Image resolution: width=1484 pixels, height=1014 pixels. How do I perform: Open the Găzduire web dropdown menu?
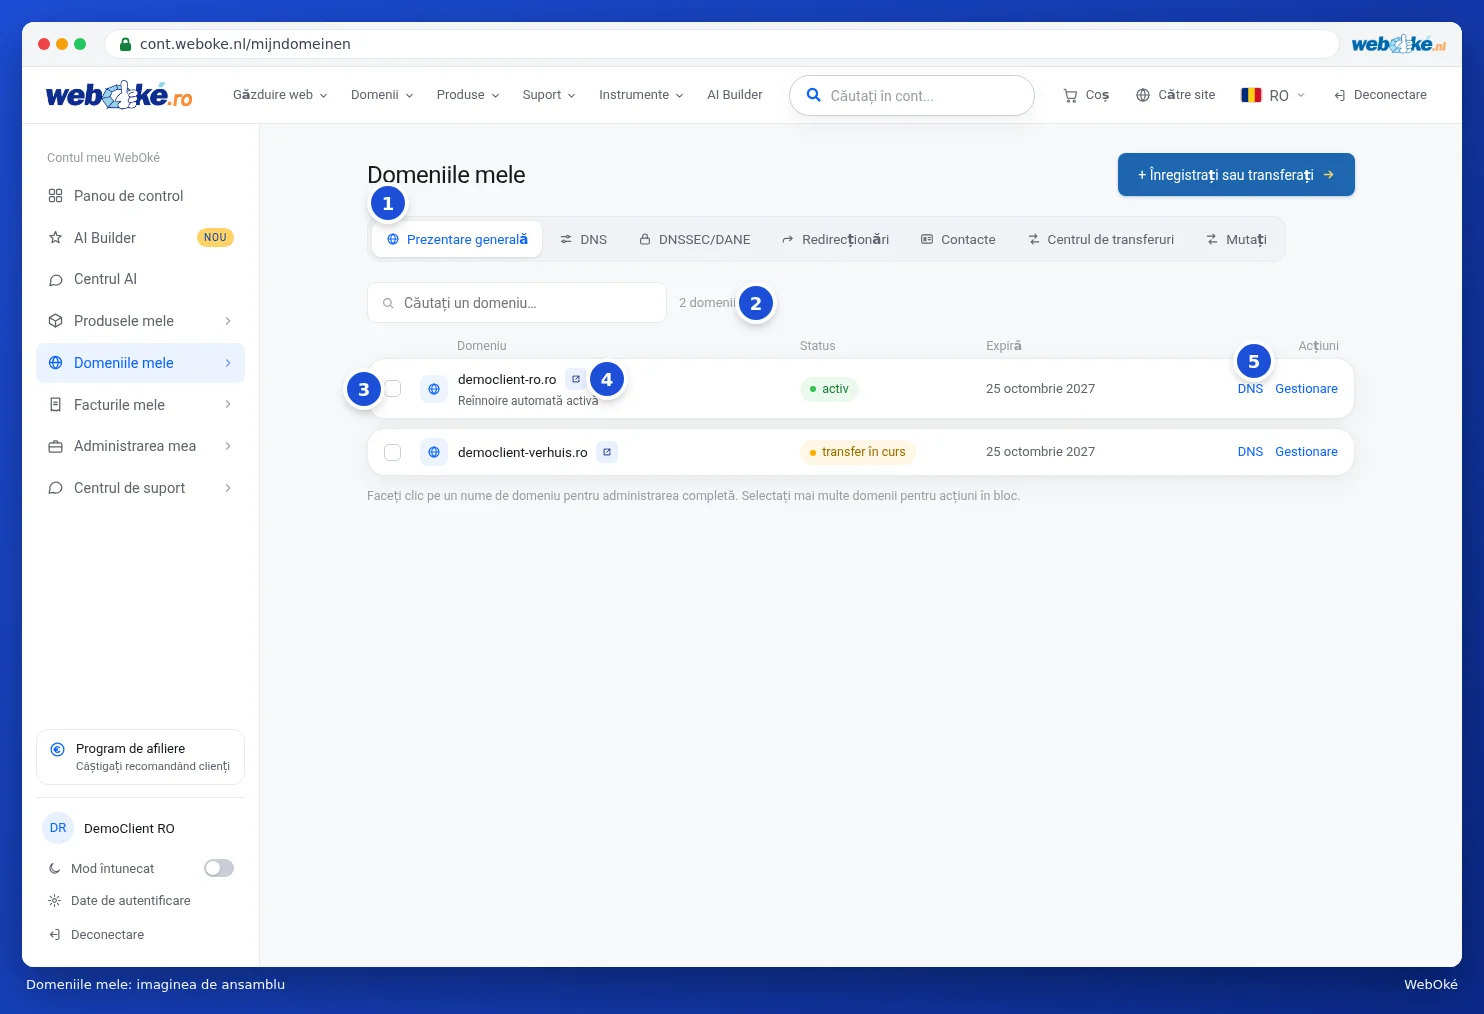(280, 95)
